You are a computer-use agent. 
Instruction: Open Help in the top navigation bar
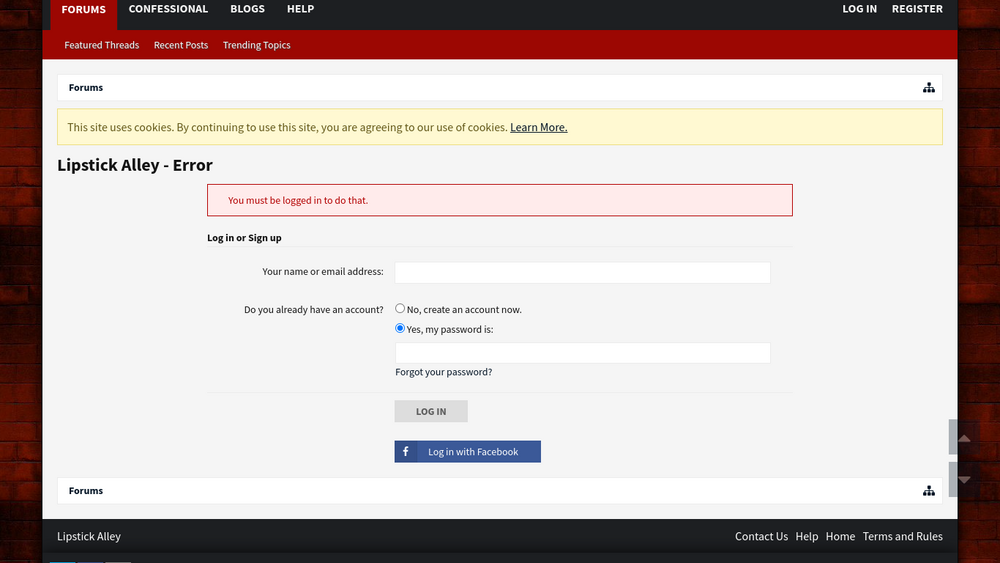click(300, 9)
